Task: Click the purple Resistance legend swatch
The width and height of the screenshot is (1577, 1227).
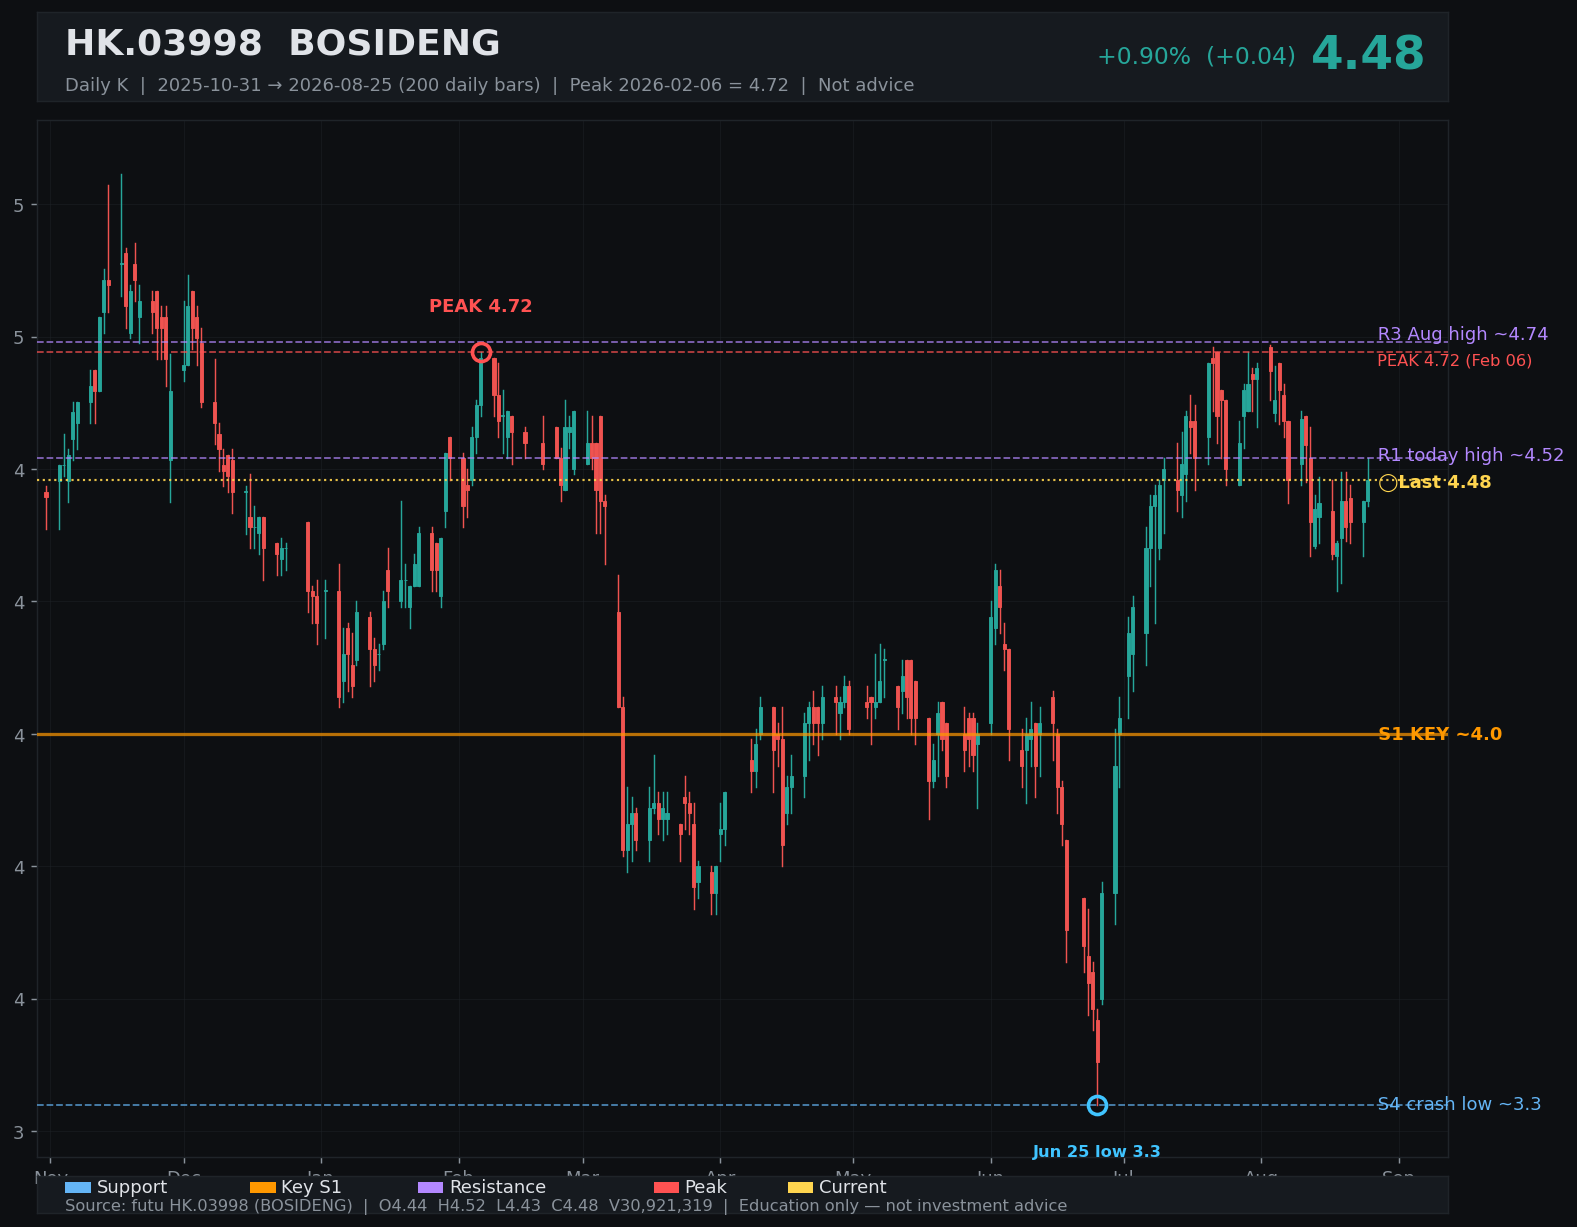Action: [430, 1187]
